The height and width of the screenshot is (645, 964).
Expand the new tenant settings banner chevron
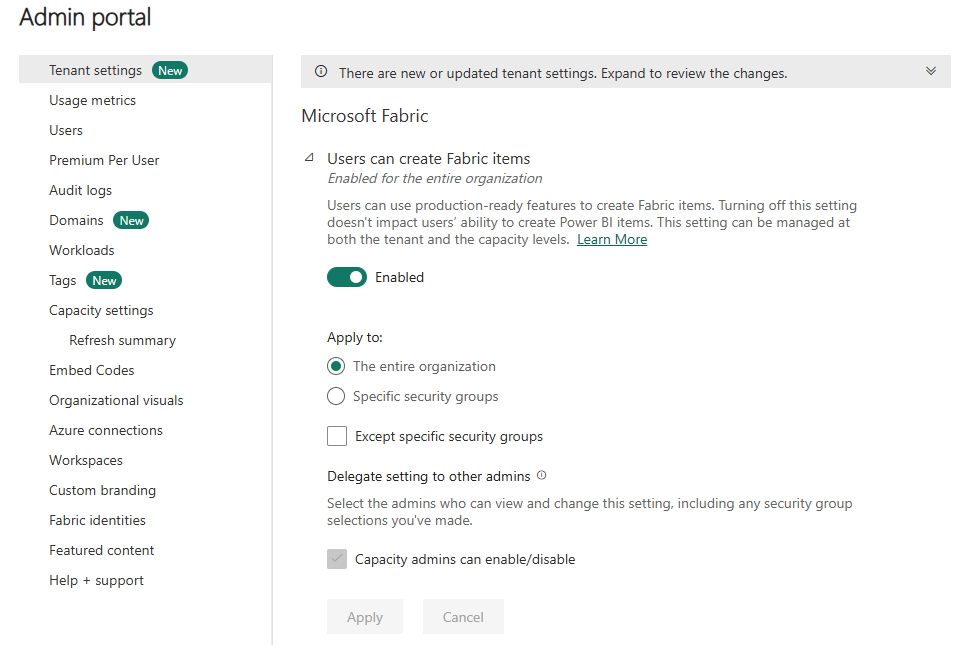pyautogui.click(x=931, y=71)
